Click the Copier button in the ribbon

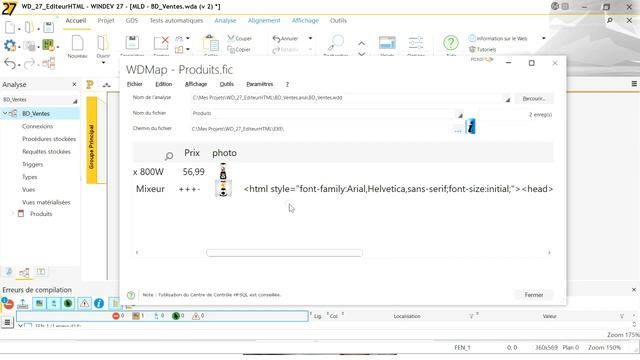pos(239,49)
